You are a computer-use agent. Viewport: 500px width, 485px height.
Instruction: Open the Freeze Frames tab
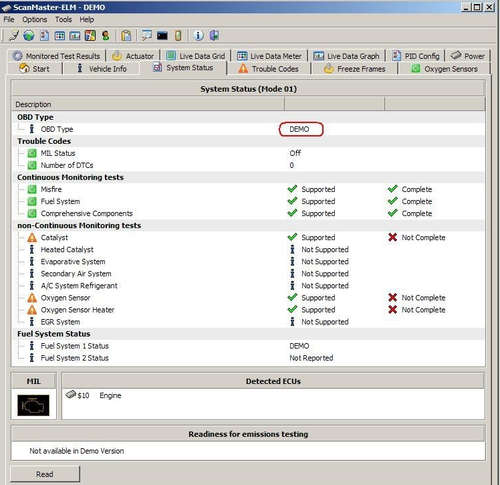pyautogui.click(x=354, y=69)
